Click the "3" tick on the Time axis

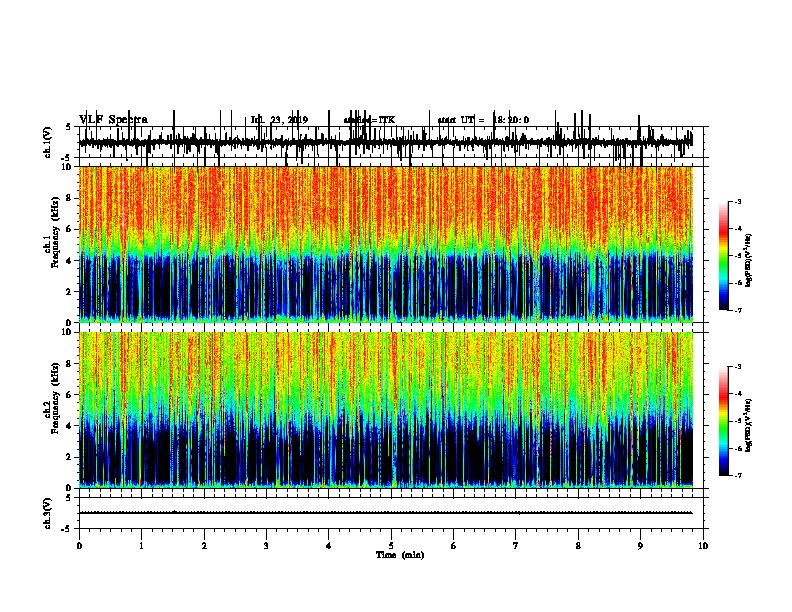pos(266,546)
